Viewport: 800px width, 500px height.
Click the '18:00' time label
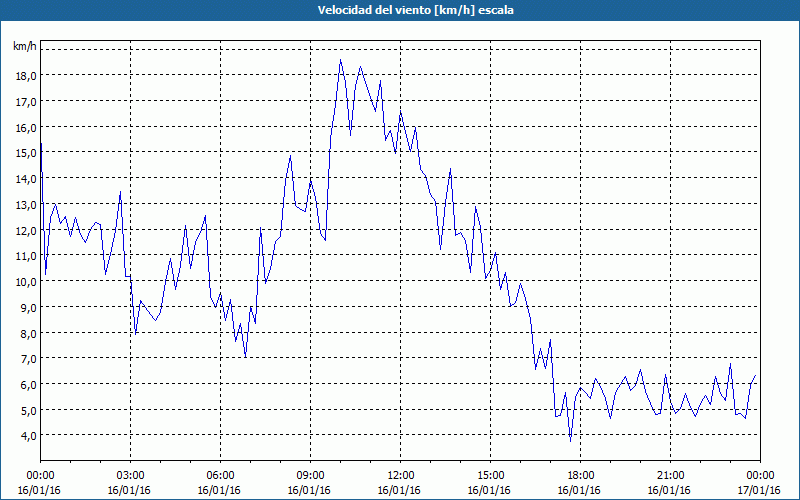point(581,476)
